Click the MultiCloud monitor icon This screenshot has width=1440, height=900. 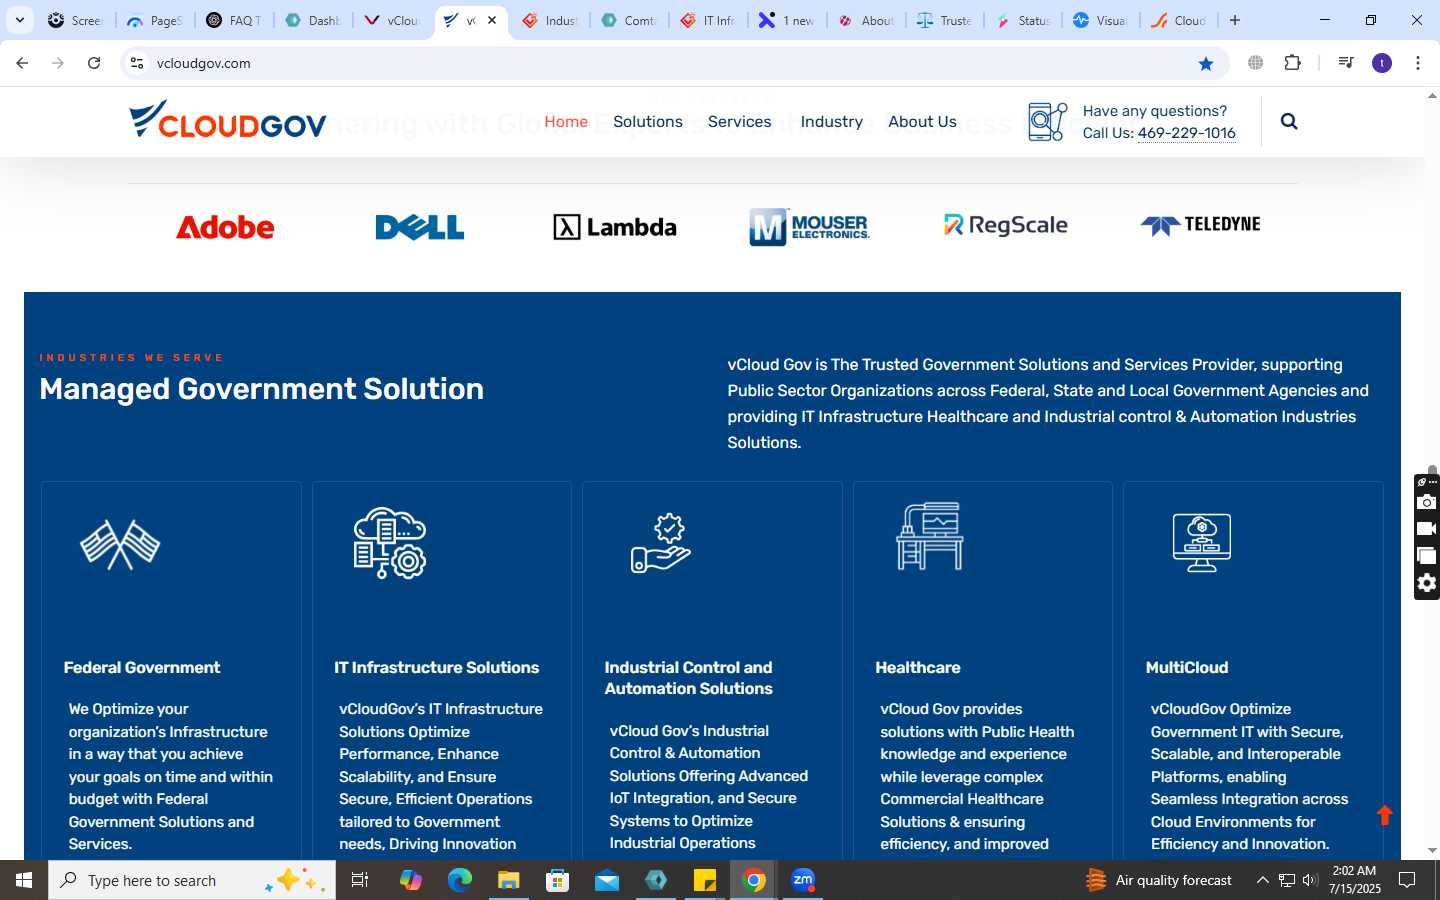point(1202,542)
